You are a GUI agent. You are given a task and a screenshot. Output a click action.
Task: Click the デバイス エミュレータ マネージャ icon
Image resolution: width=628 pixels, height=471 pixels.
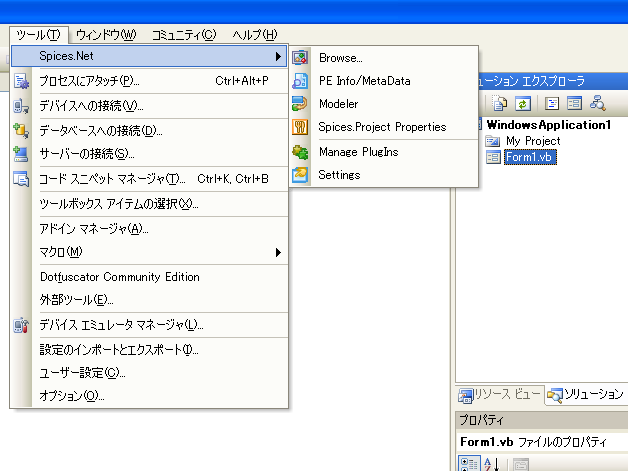pos(21,325)
